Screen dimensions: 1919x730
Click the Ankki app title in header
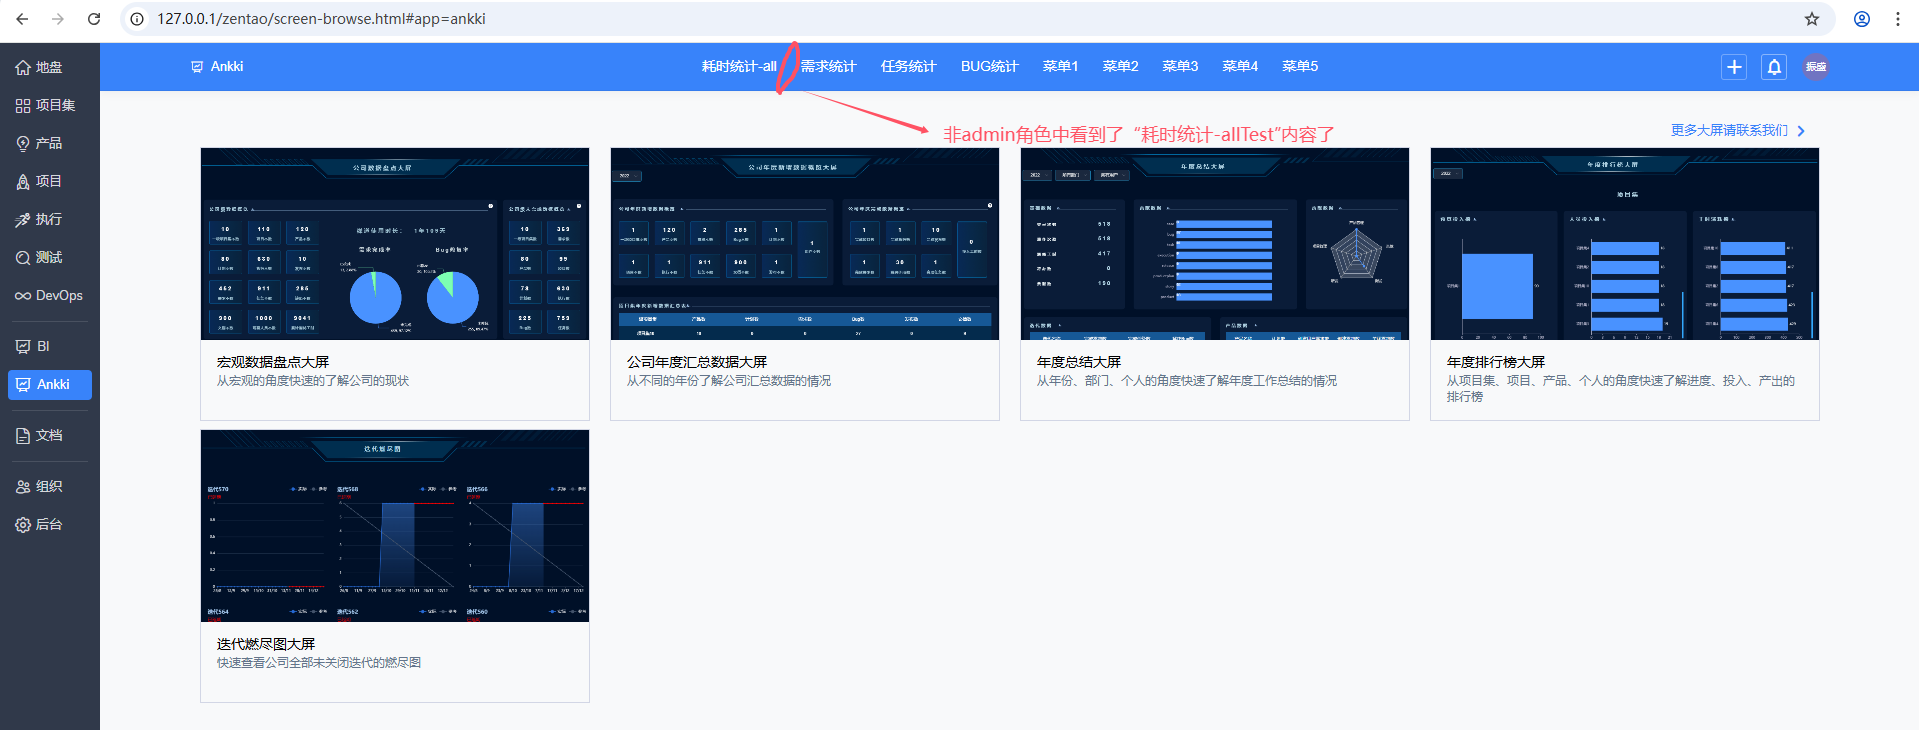[x=217, y=66]
